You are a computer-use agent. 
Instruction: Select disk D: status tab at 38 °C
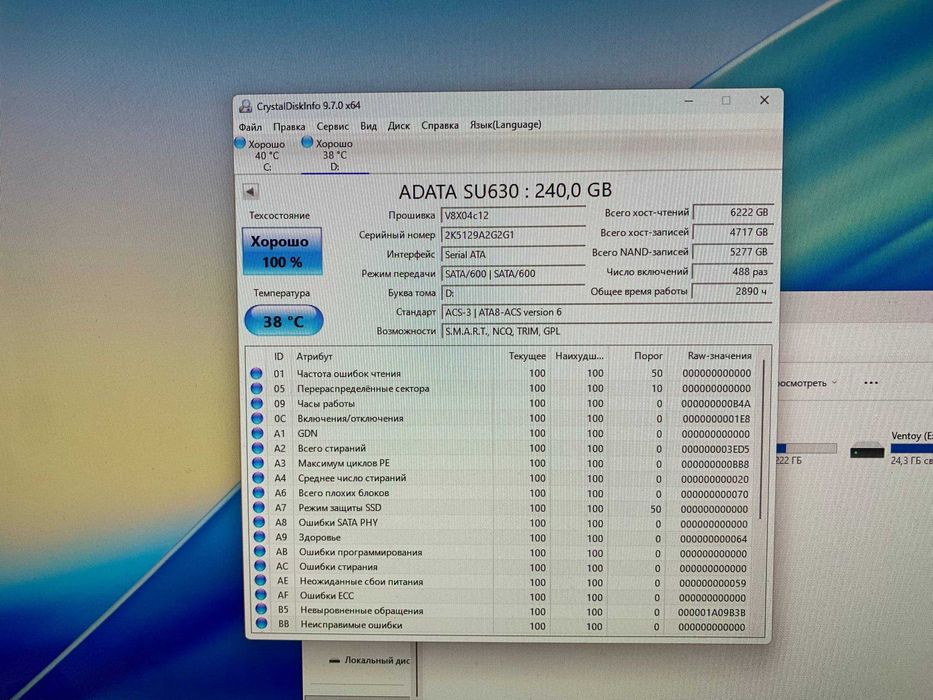pyautogui.click(x=334, y=155)
